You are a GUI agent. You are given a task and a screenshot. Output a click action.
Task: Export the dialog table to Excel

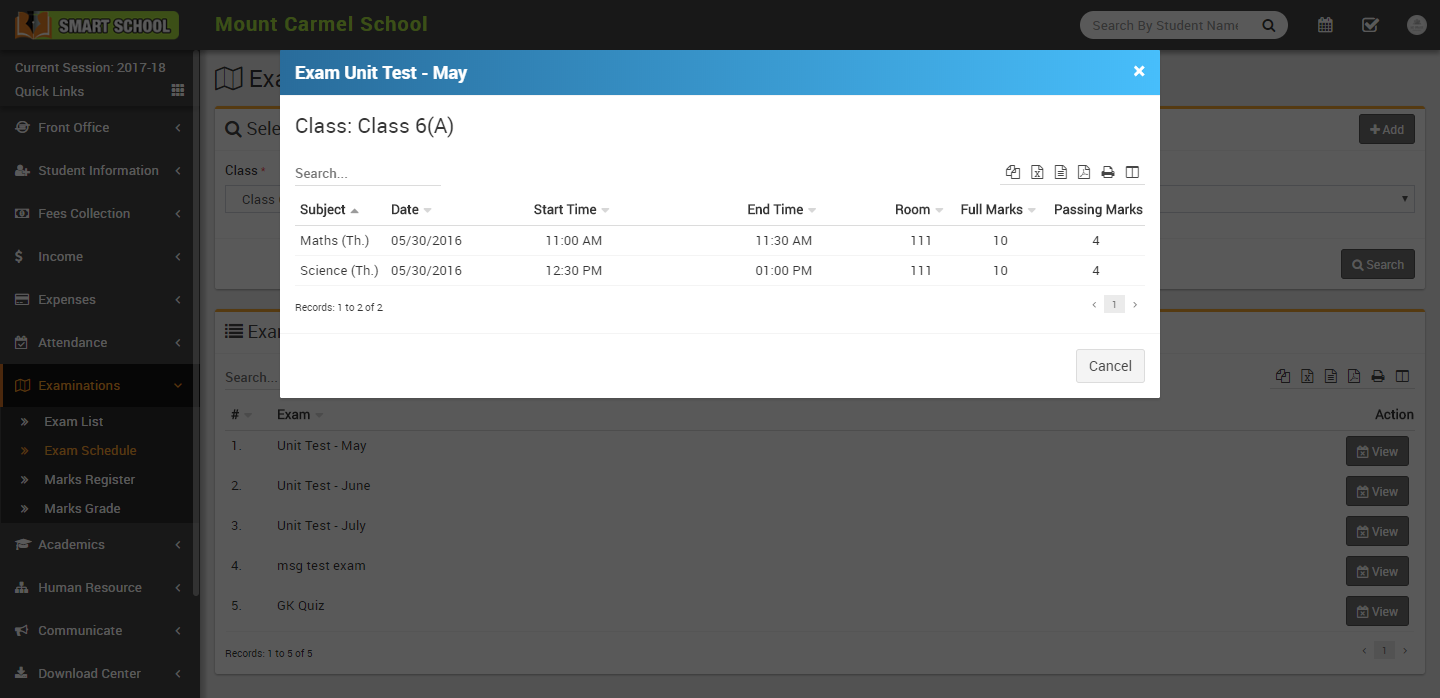click(1037, 172)
